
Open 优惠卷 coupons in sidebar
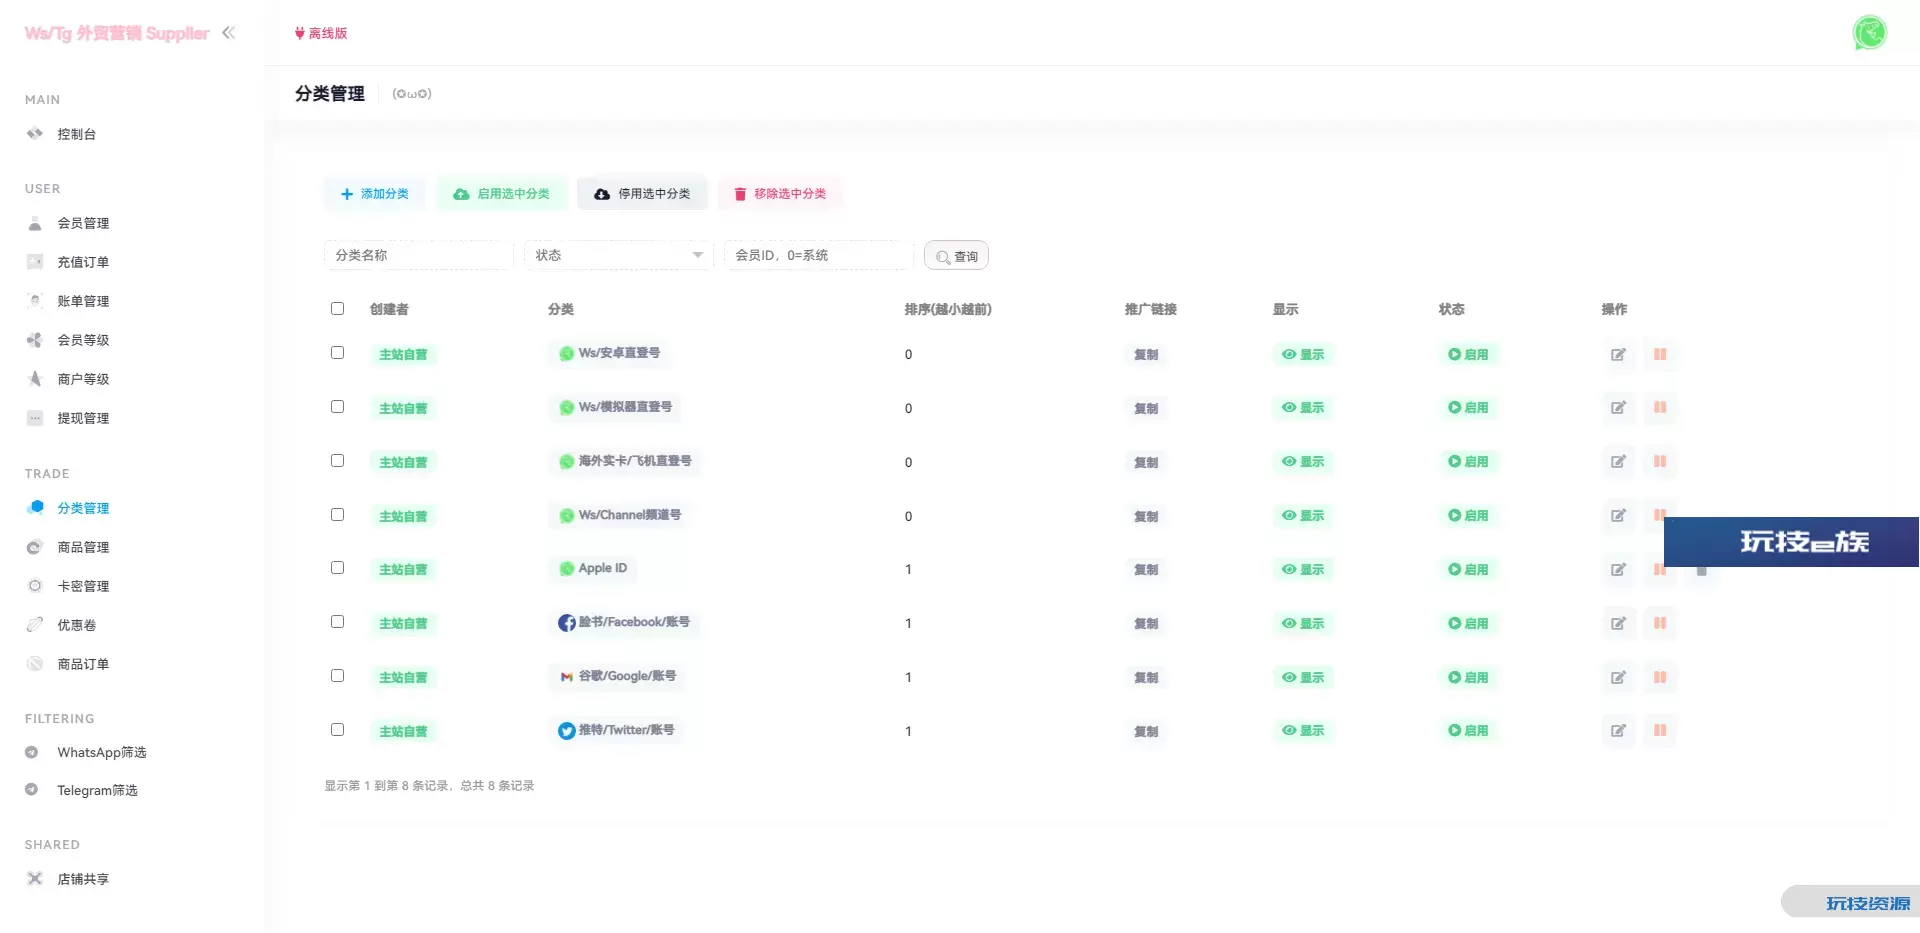tap(76, 625)
